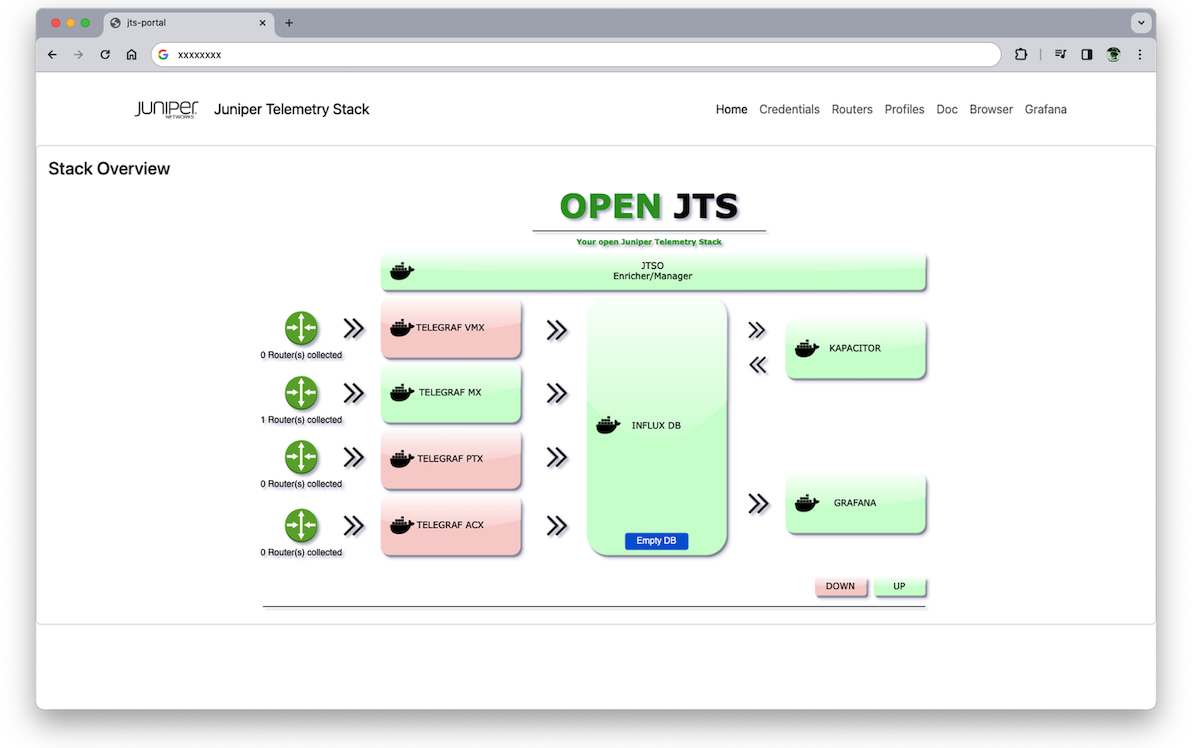Click the Docker icon in GRAFANA box
The width and height of the screenshot is (1200, 748).
point(807,503)
